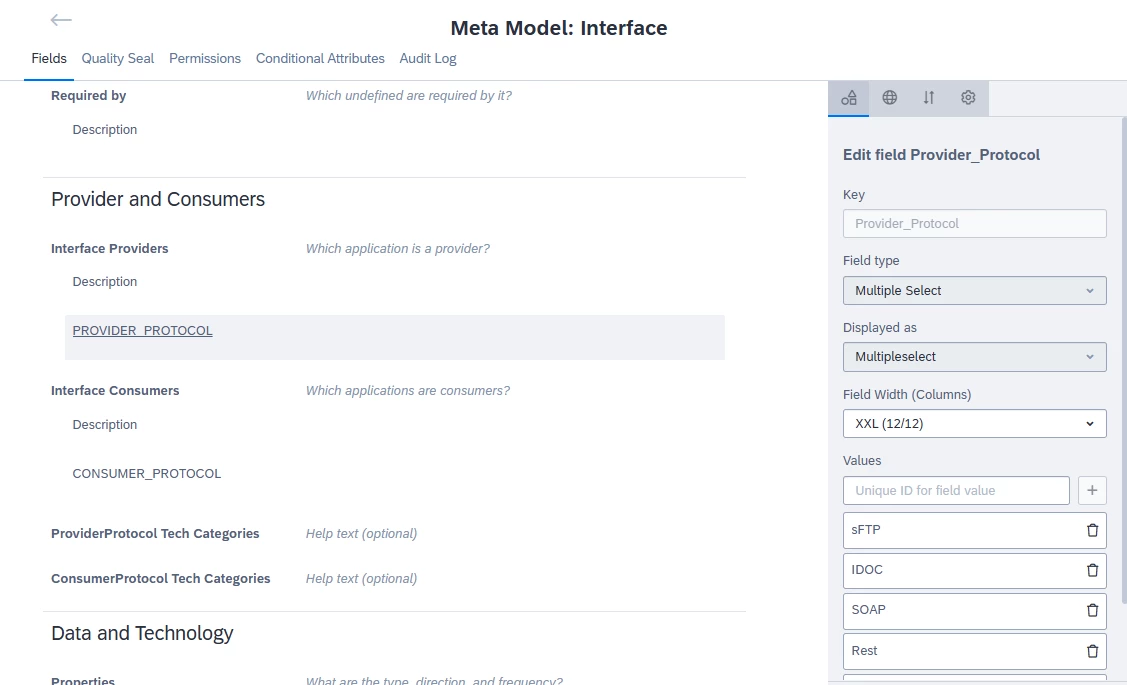Viewport: 1127px width, 685px height.
Task: Delete the Rest value
Action: (x=1092, y=651)
